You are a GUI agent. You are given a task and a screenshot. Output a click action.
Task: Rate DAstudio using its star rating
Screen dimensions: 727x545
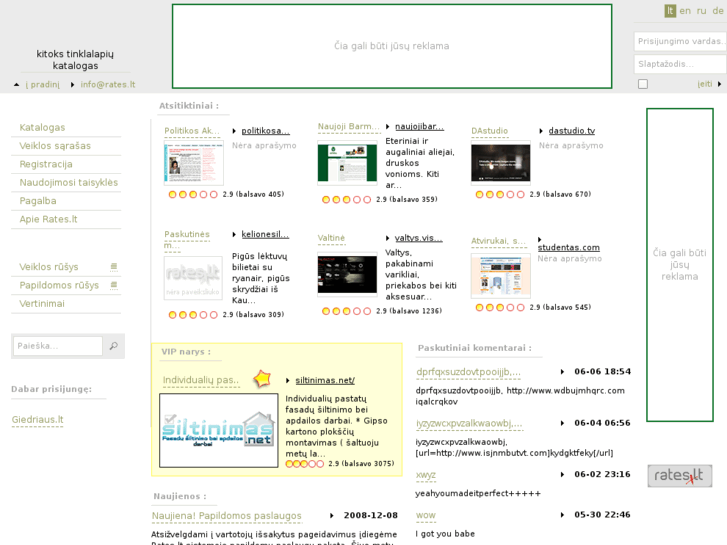pyautogui.click(x=500, y=194)
